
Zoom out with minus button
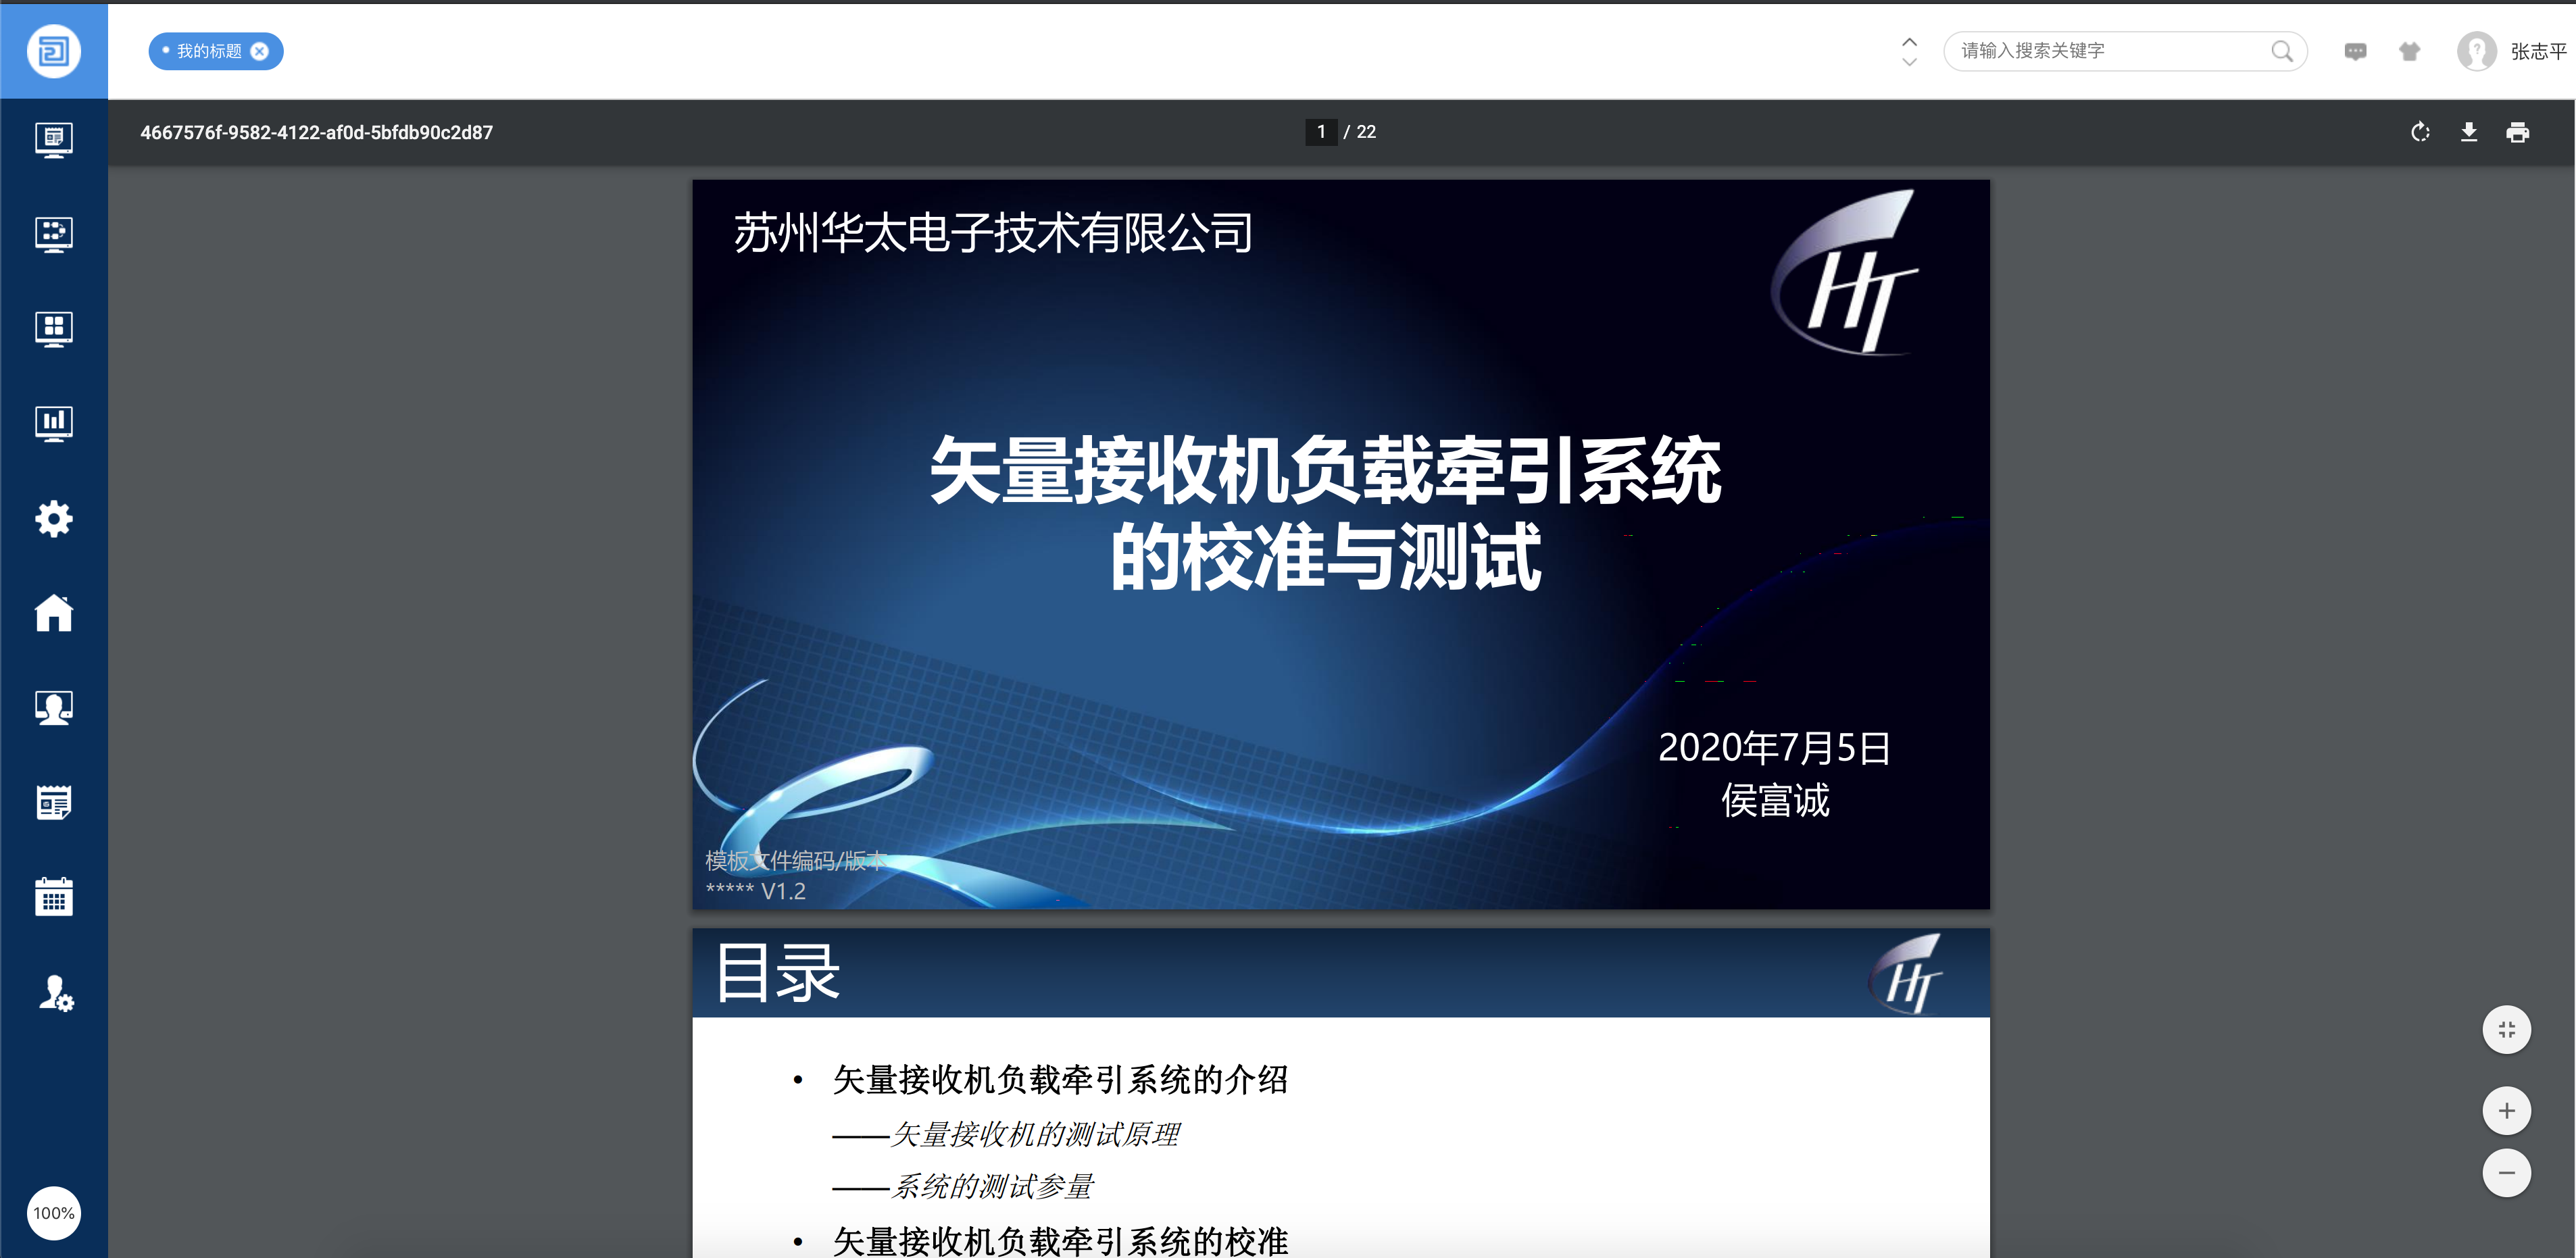pos(2506,1173)
